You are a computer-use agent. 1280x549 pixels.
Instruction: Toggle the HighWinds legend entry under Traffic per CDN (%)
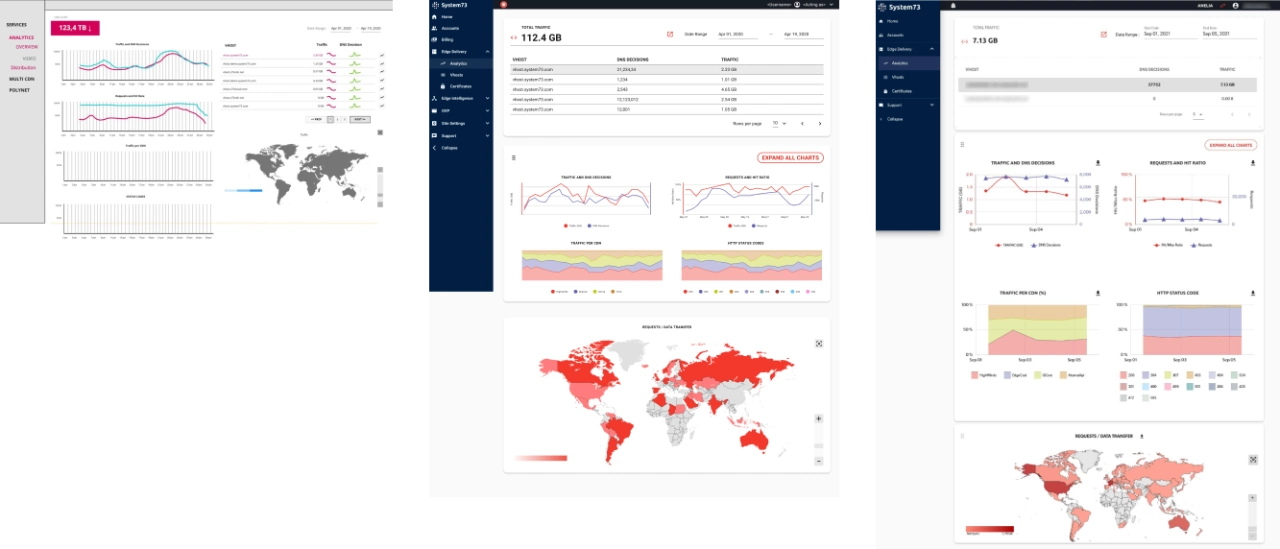point(984,374)
